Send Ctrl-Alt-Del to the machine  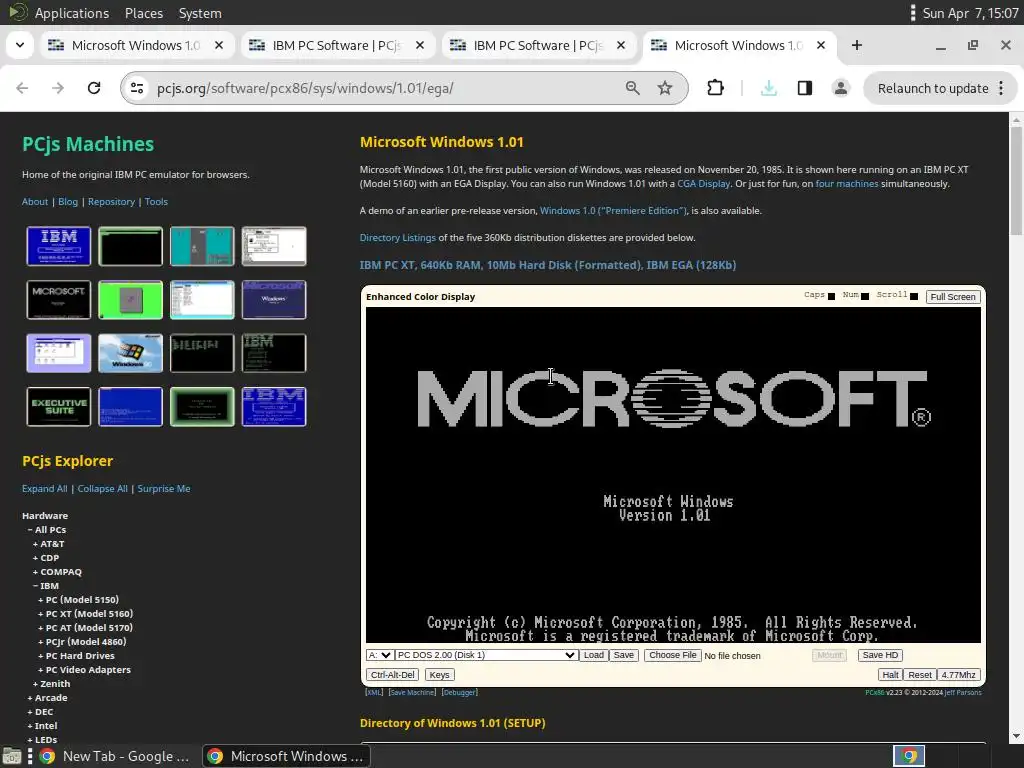[392, 675]
